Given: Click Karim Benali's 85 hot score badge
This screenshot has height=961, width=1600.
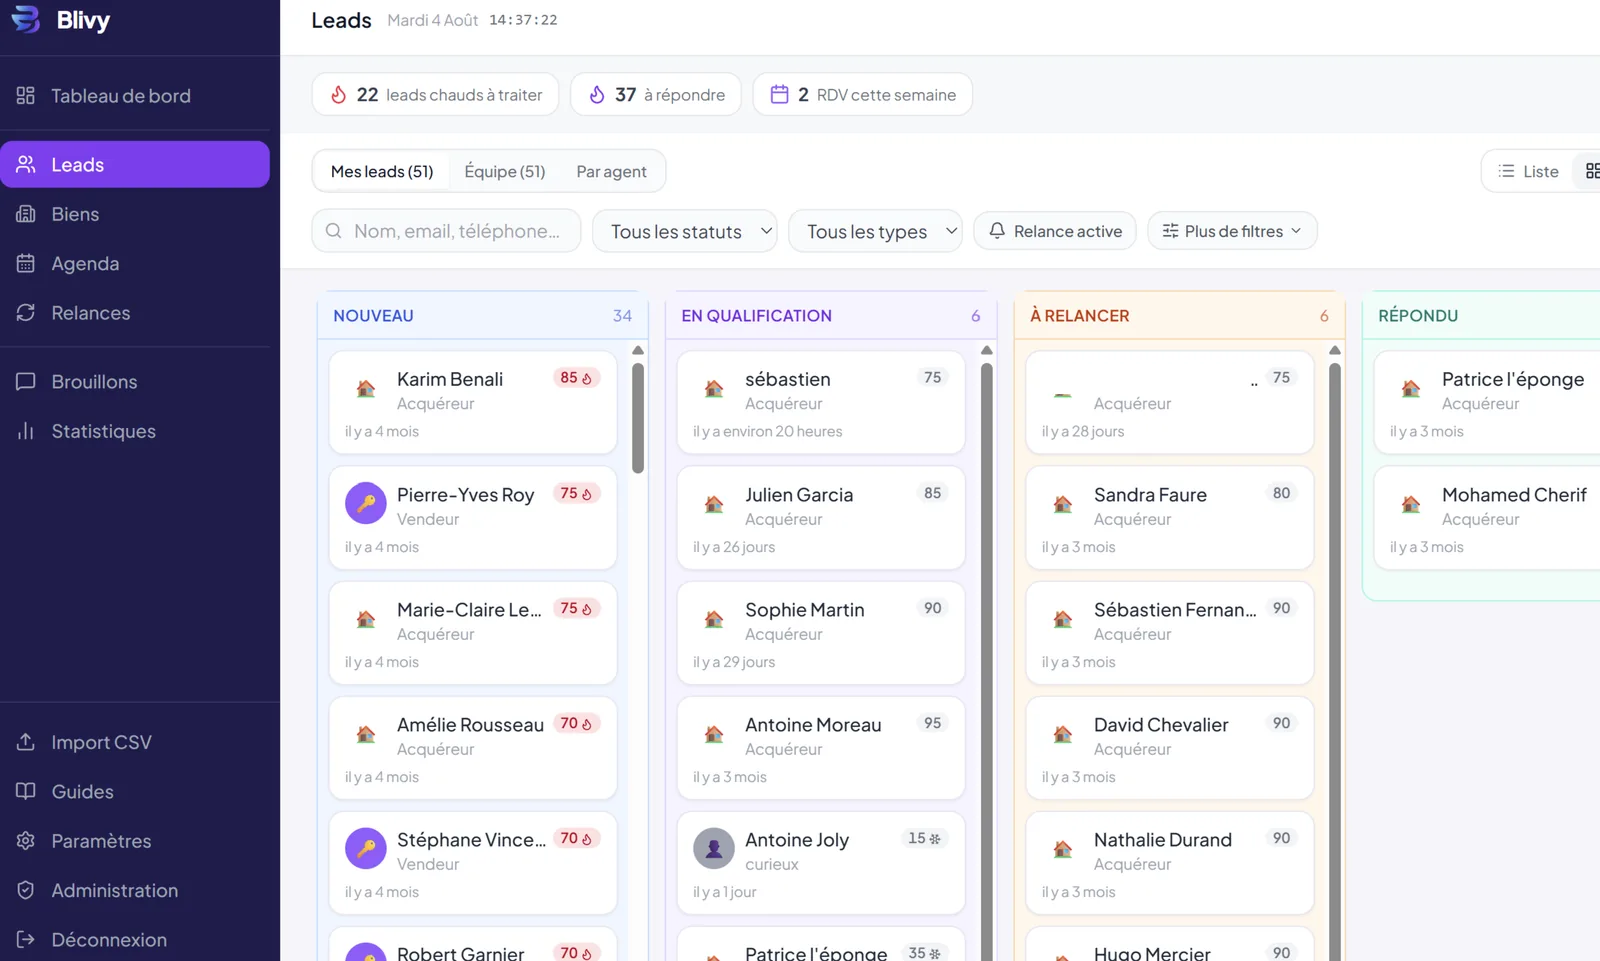Looking at the screenshot, I should tap(576, 378).
